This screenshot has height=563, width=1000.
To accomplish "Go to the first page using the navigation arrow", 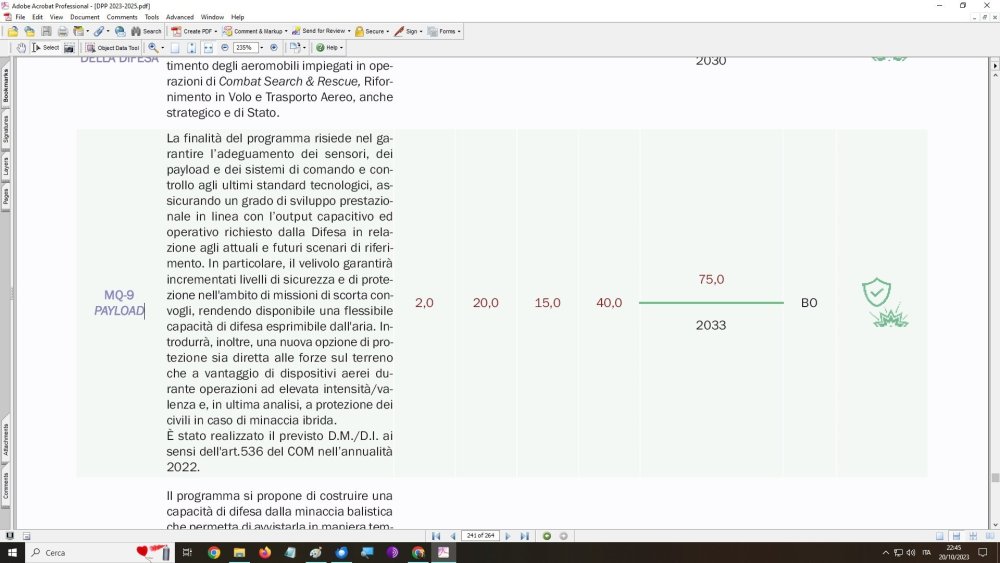I will [x=436, y=536].
